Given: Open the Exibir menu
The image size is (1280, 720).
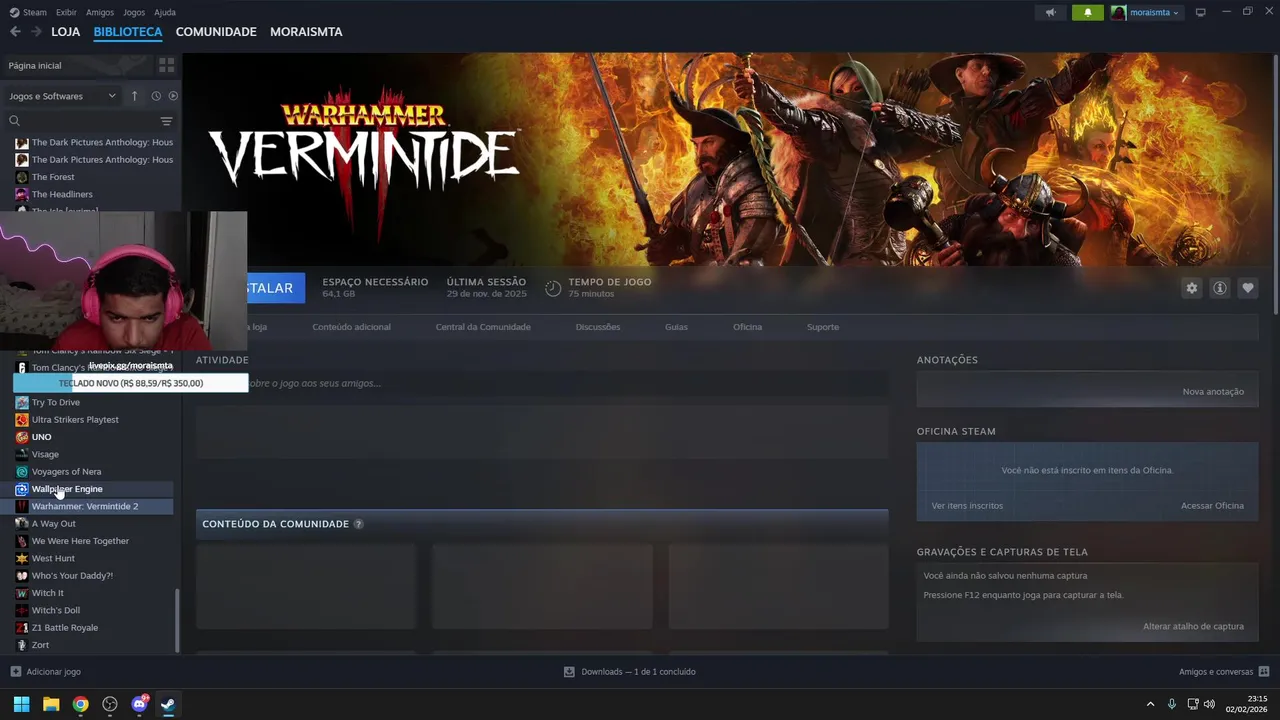Looking at the screenshot, I should click(x=66, y=12).
